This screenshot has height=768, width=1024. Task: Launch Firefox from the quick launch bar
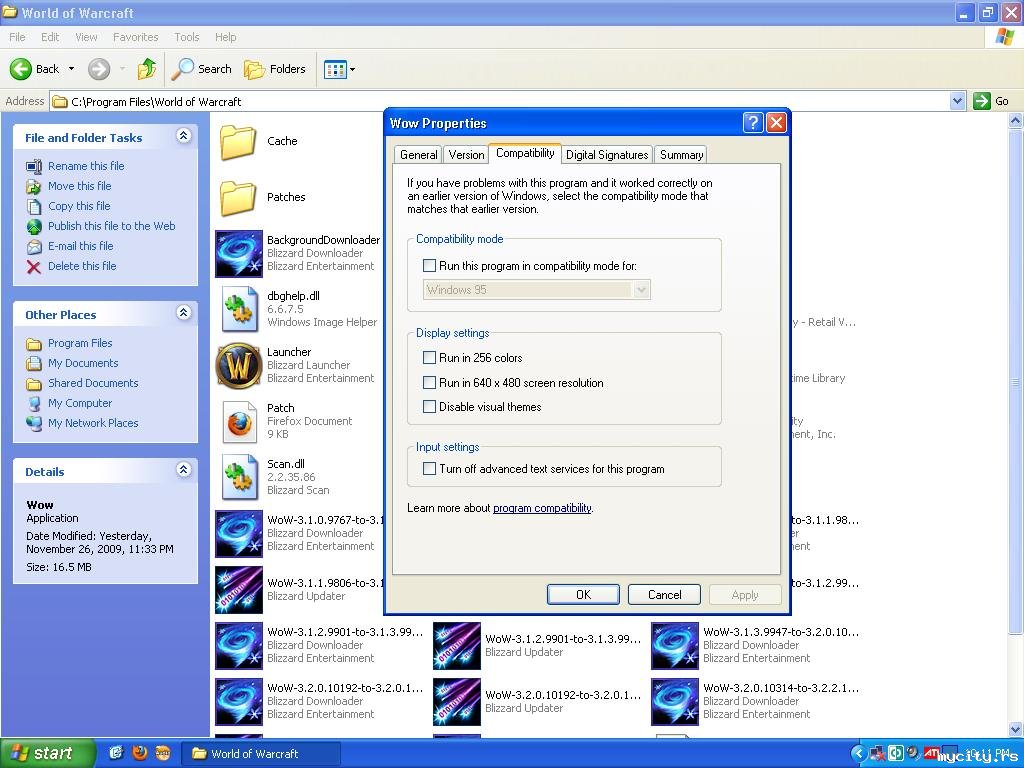pyautogui.click(x=140, y=753)
